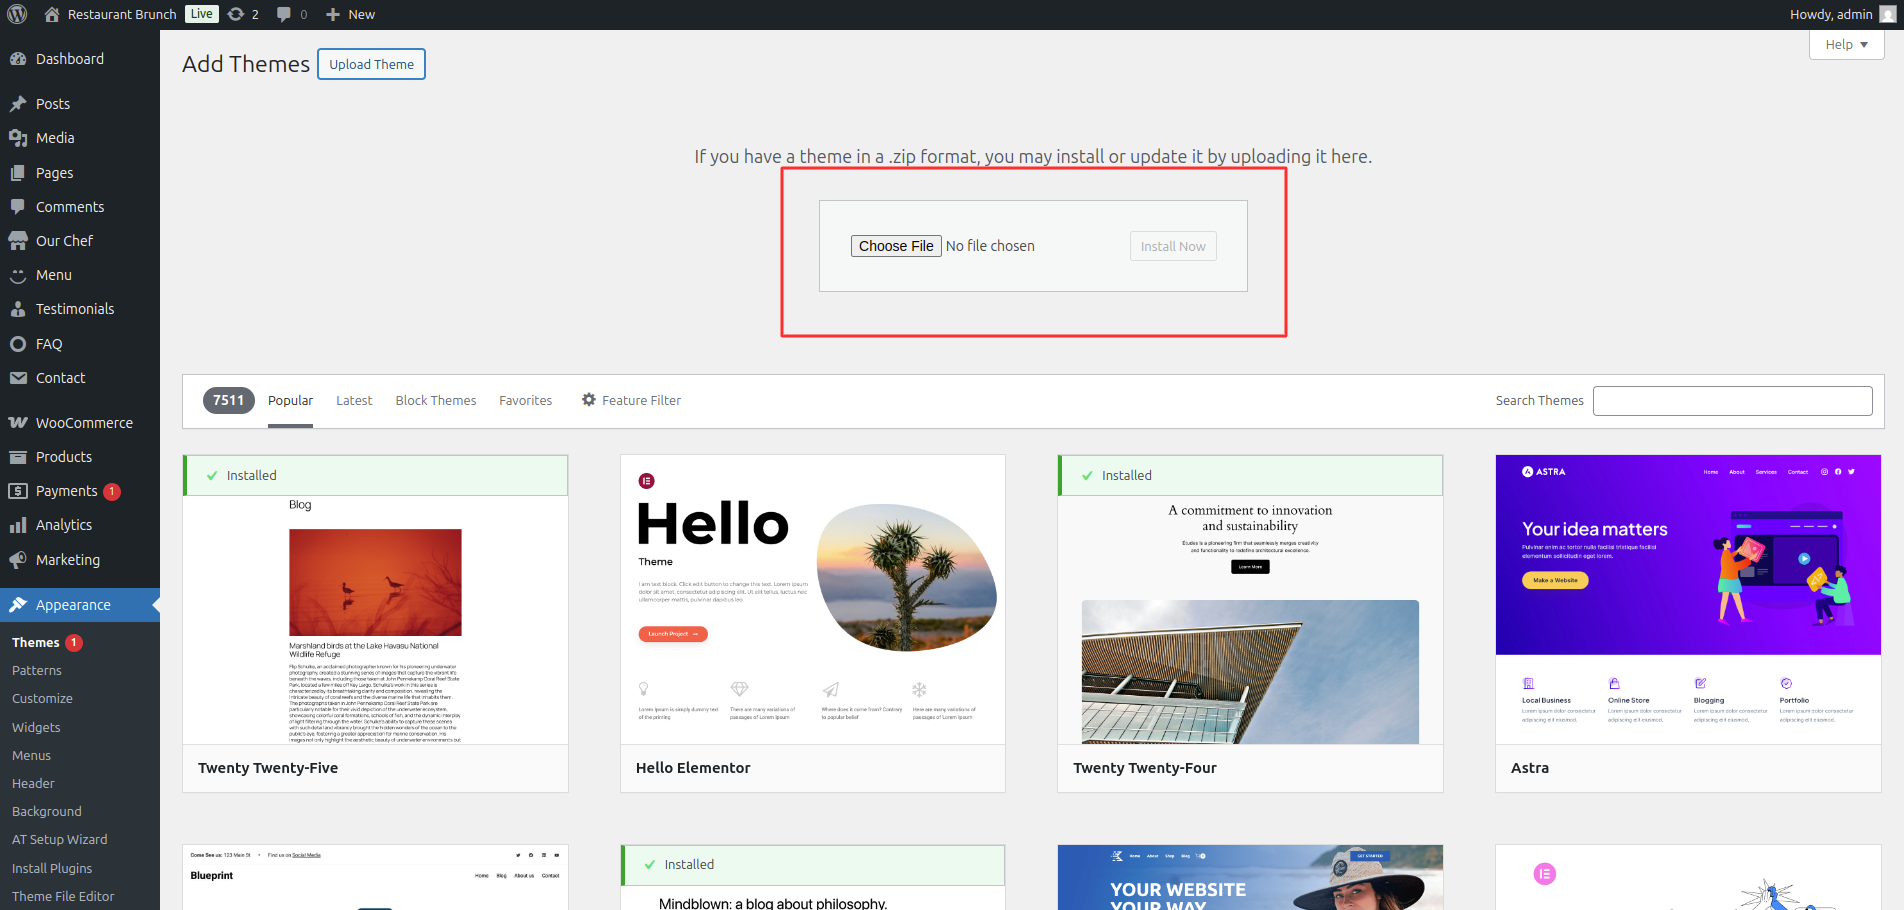This screenshot has width=1904, height=910.
Task: Click the Feature Filter gear icon
Action: click(x=589, y=400)
